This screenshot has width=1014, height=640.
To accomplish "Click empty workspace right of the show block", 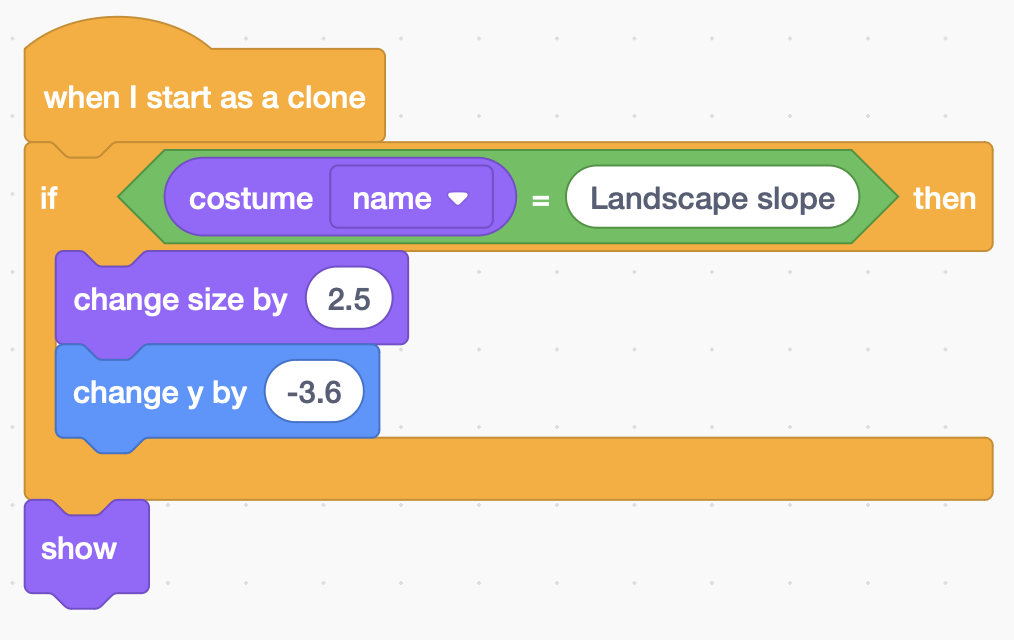I will tap(500, 560).
